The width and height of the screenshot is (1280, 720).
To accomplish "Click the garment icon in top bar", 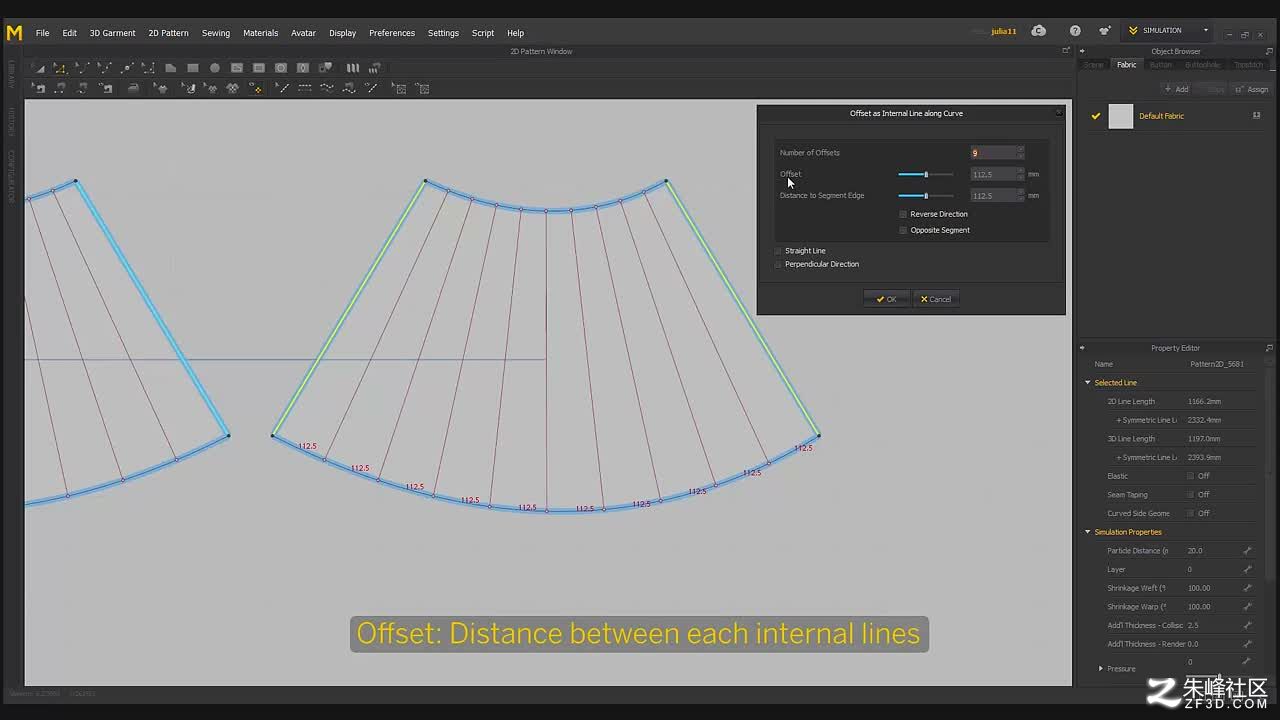I will tap(1104, 31).
